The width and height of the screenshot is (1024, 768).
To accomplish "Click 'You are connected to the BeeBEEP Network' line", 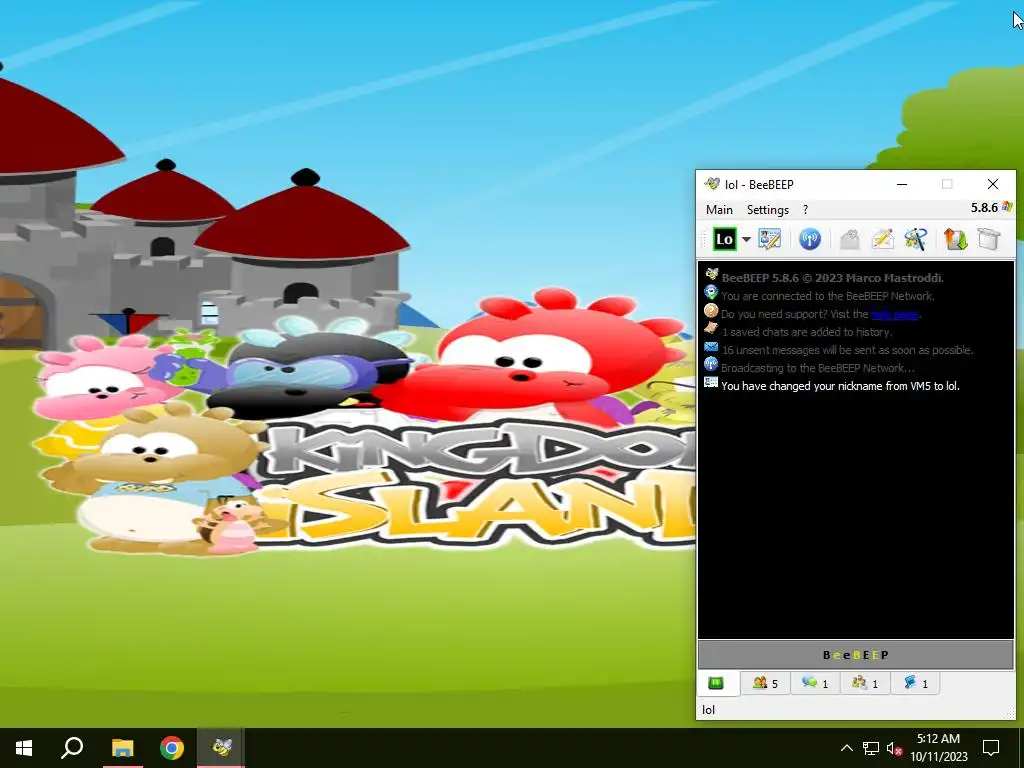I will coord(827,296).
